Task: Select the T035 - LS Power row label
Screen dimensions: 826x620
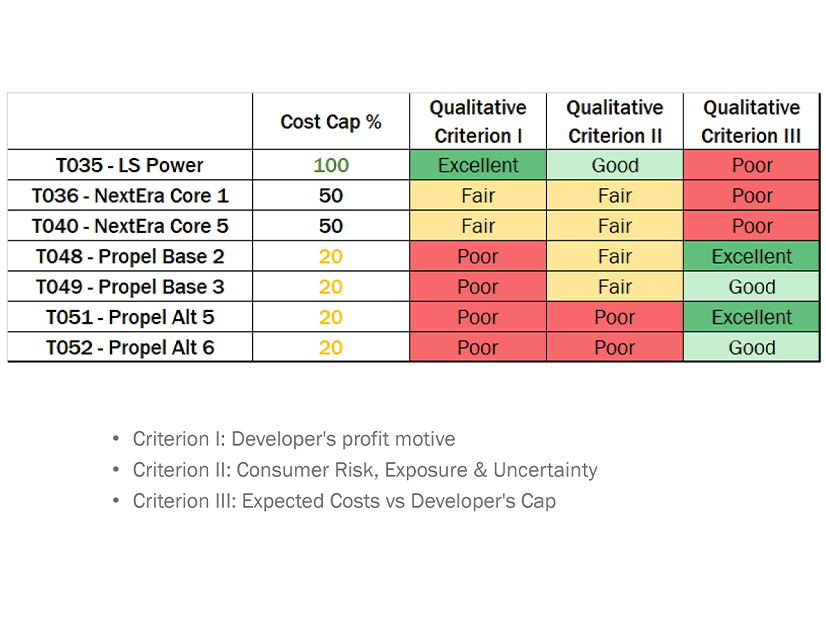Action: (130, 165)
